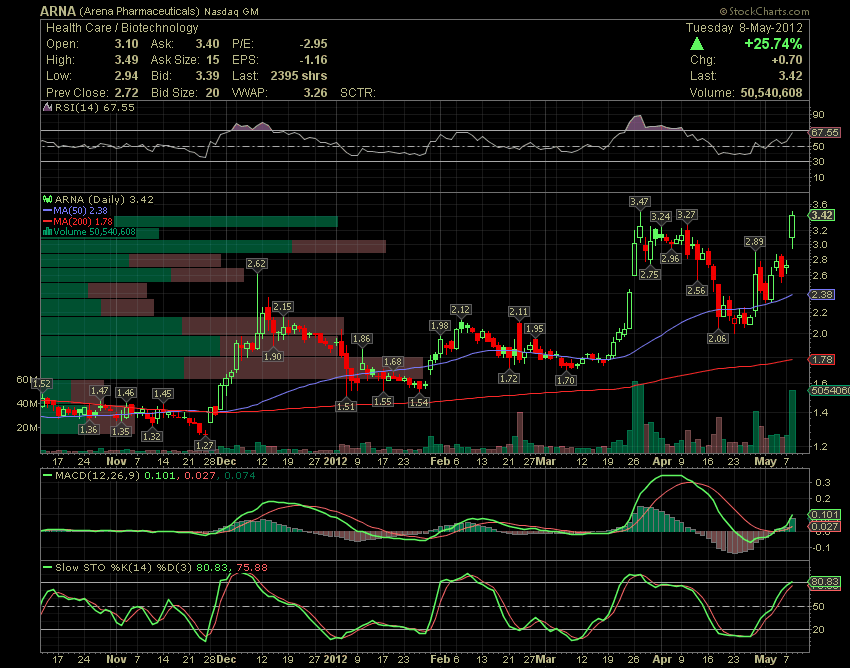Select the Chg value +0.70

click(787, 60)
